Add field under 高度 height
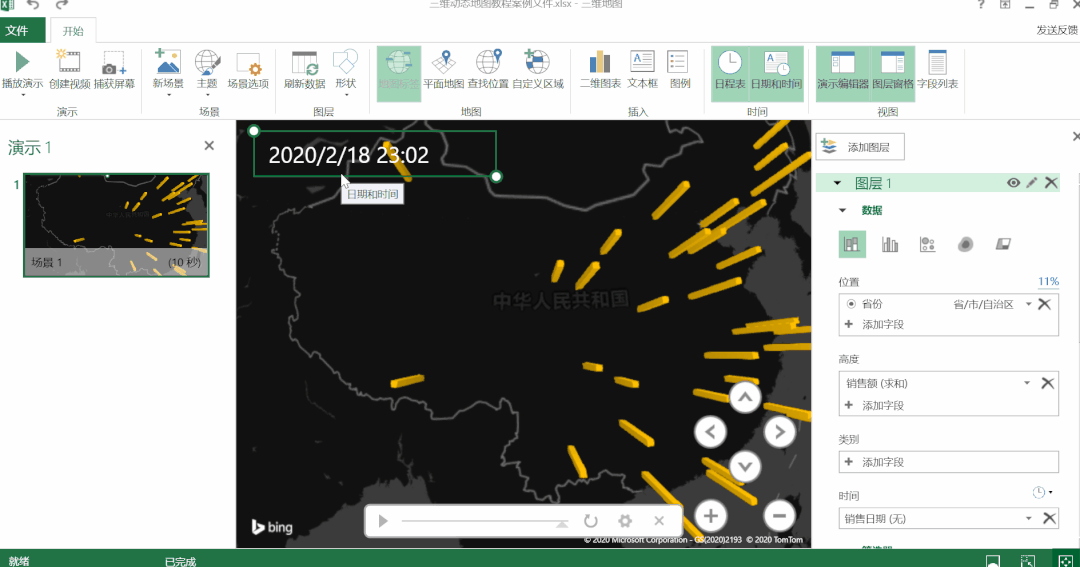Viewport: 1080px width, 567px height. (875, 406)
